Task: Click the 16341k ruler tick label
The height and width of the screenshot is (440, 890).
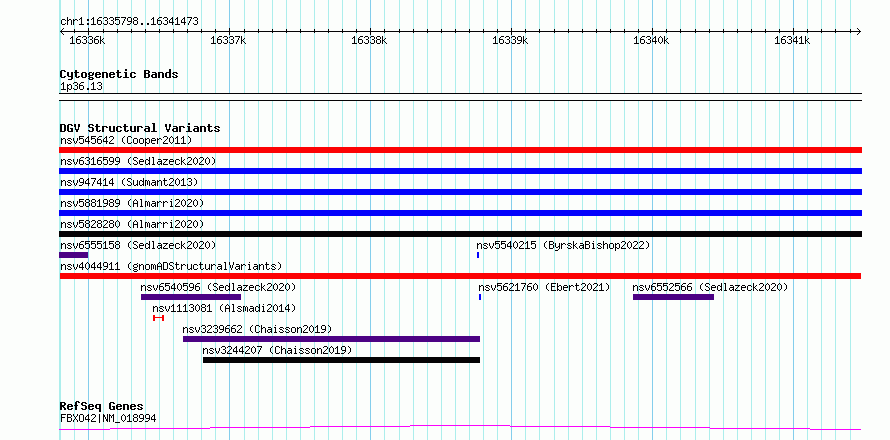Action: coord(792,40)
